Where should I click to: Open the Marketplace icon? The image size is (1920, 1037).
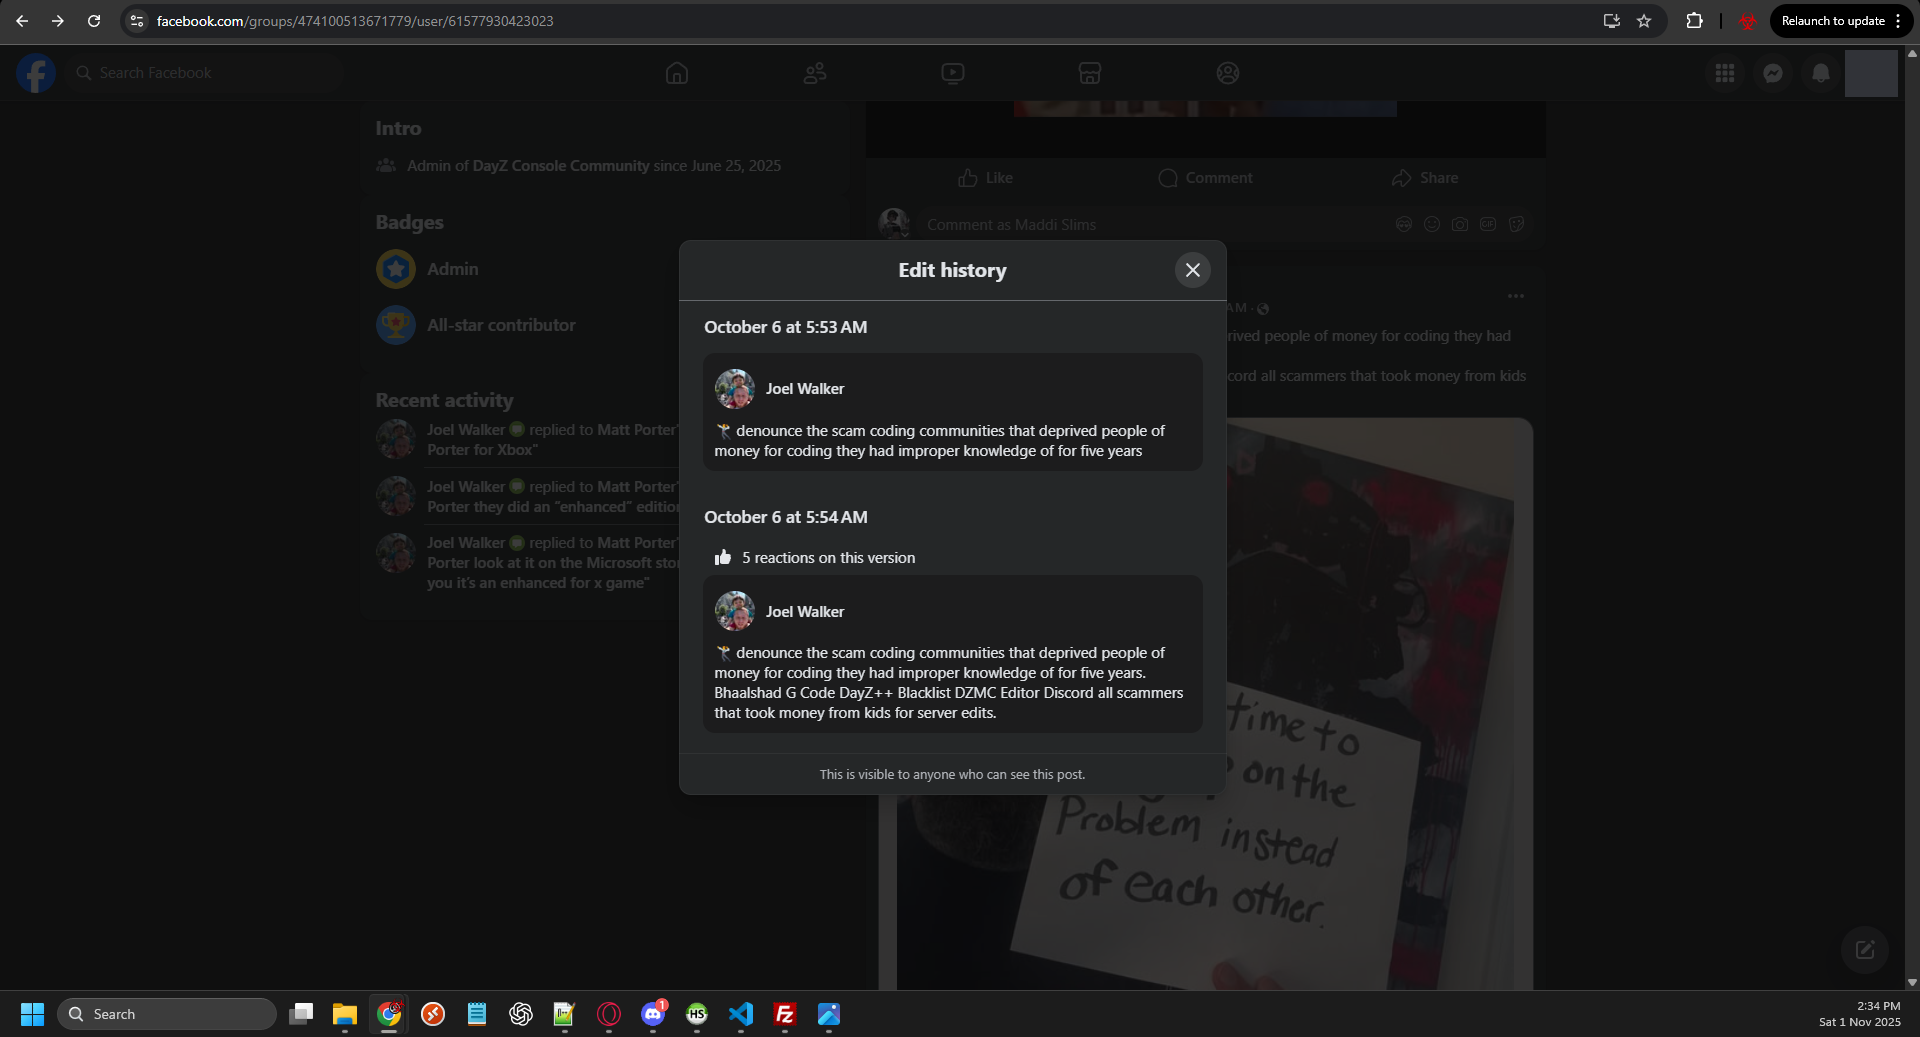(1090, 73)
